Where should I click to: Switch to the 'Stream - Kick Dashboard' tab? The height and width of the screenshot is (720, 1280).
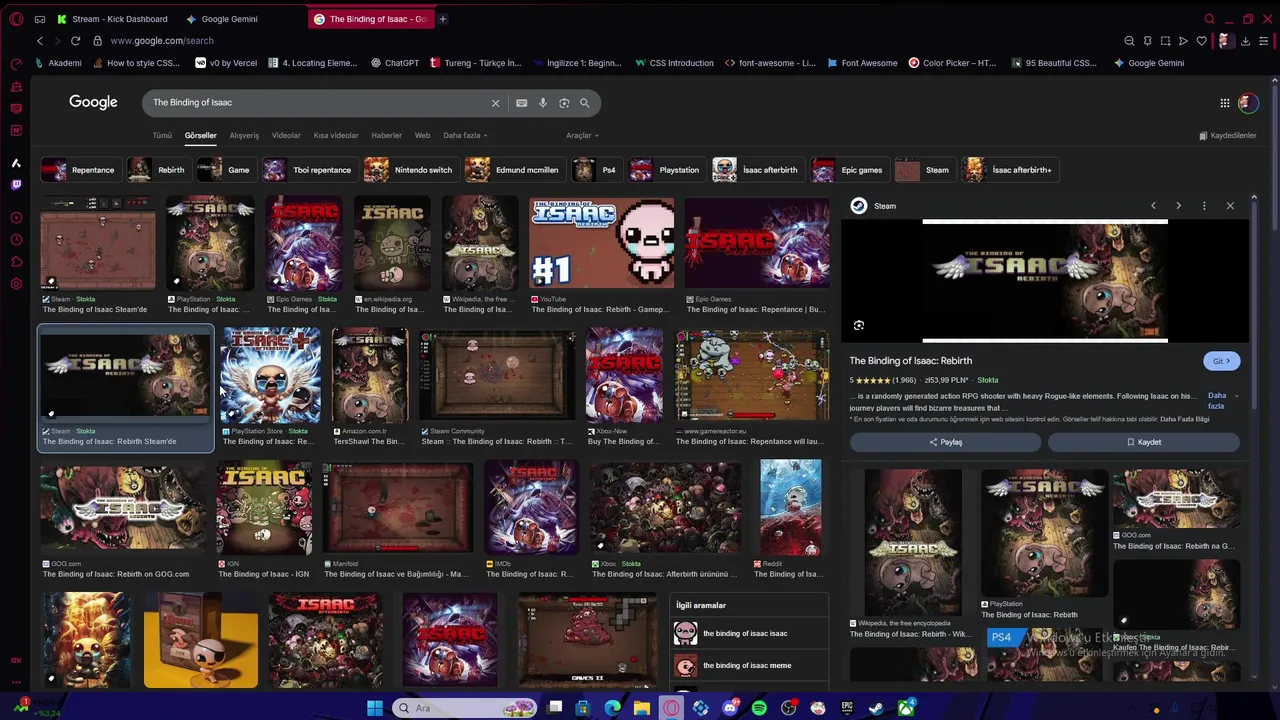click(114, 19)
